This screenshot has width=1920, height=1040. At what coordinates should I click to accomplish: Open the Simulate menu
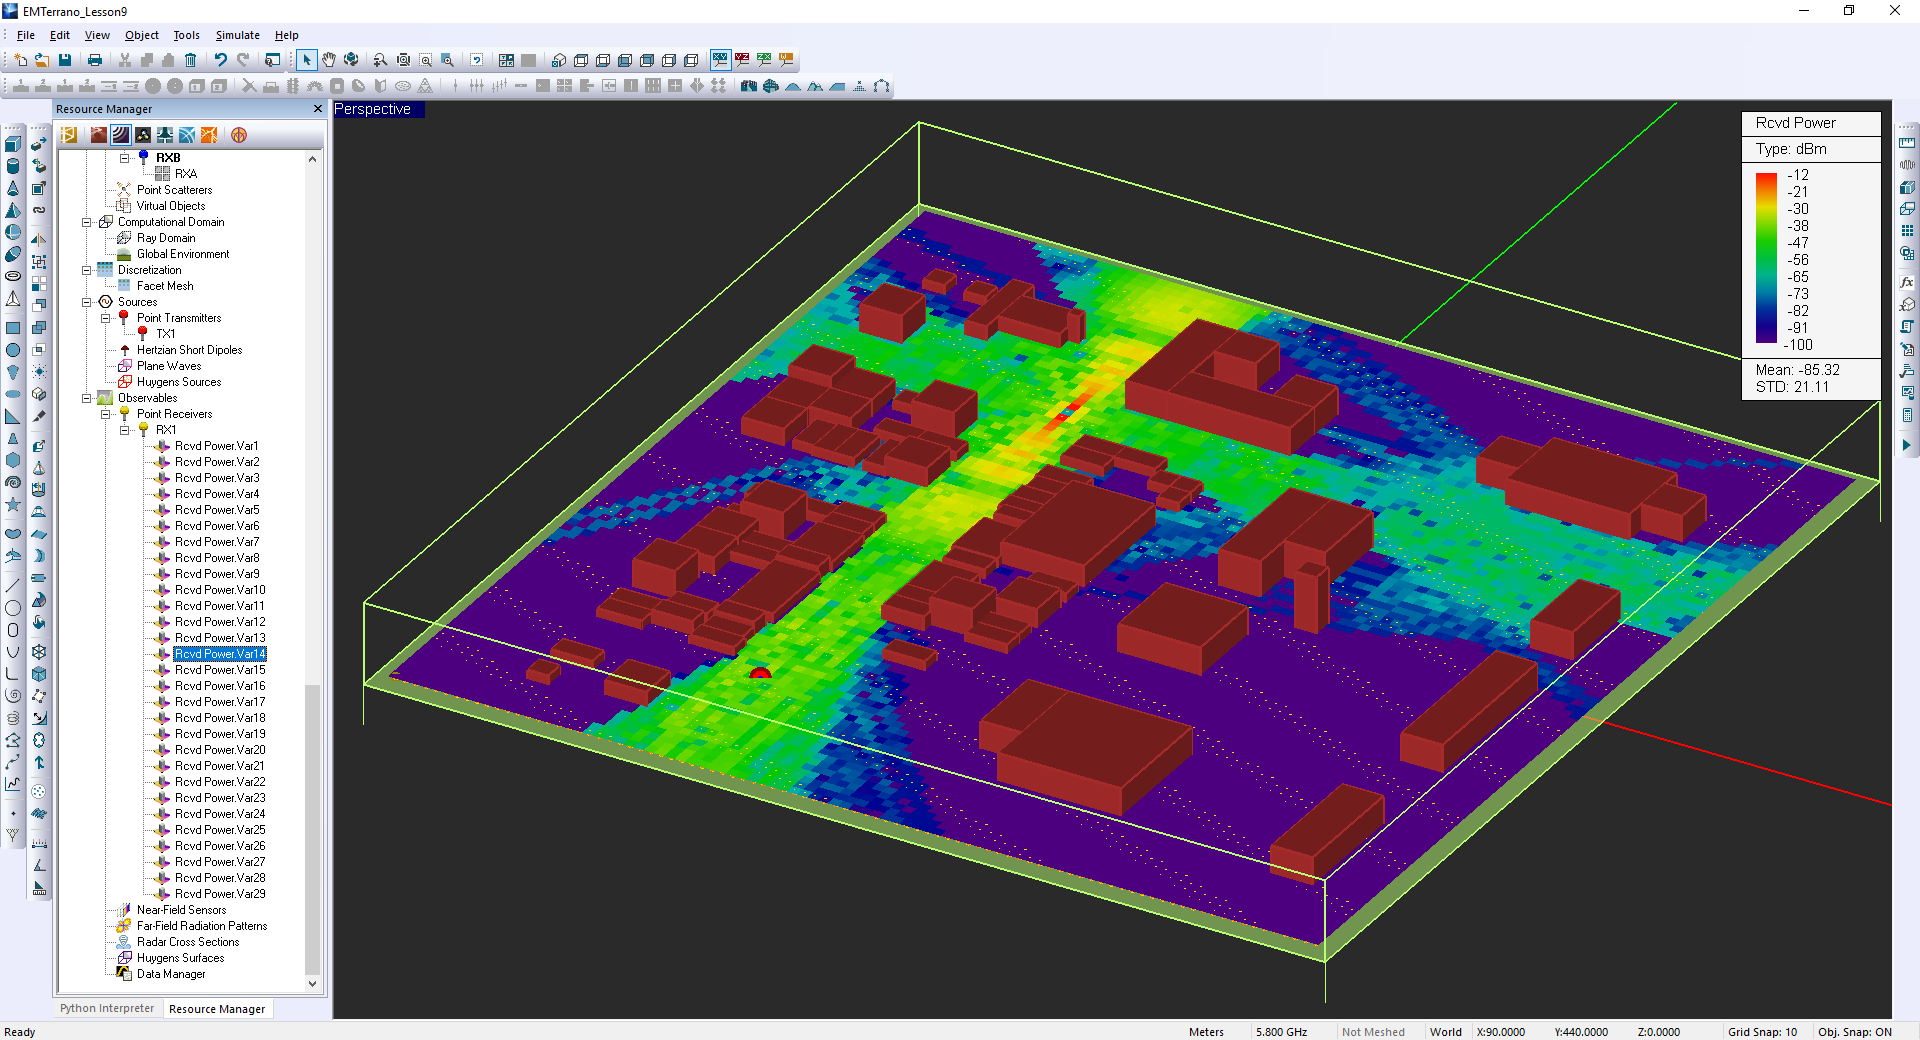point(237,35)
